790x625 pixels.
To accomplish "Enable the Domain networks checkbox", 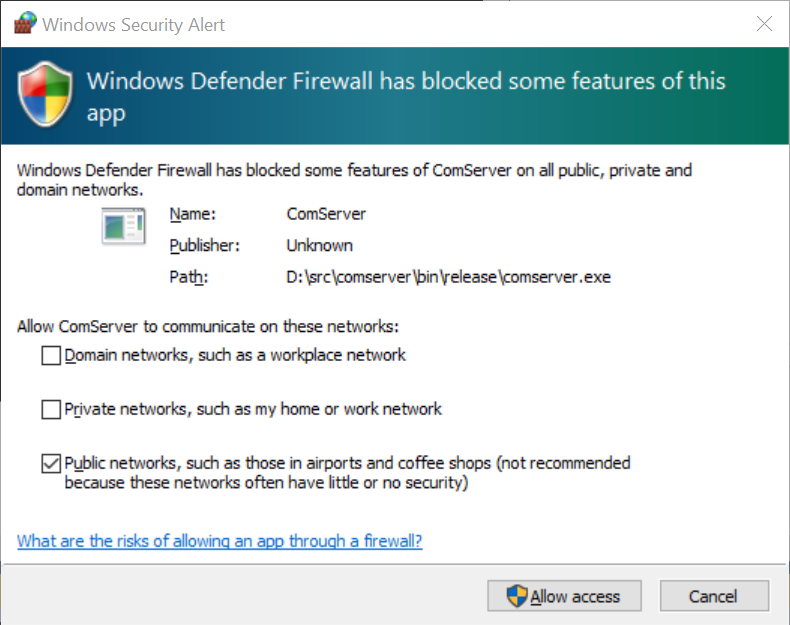I will (51, 355).
